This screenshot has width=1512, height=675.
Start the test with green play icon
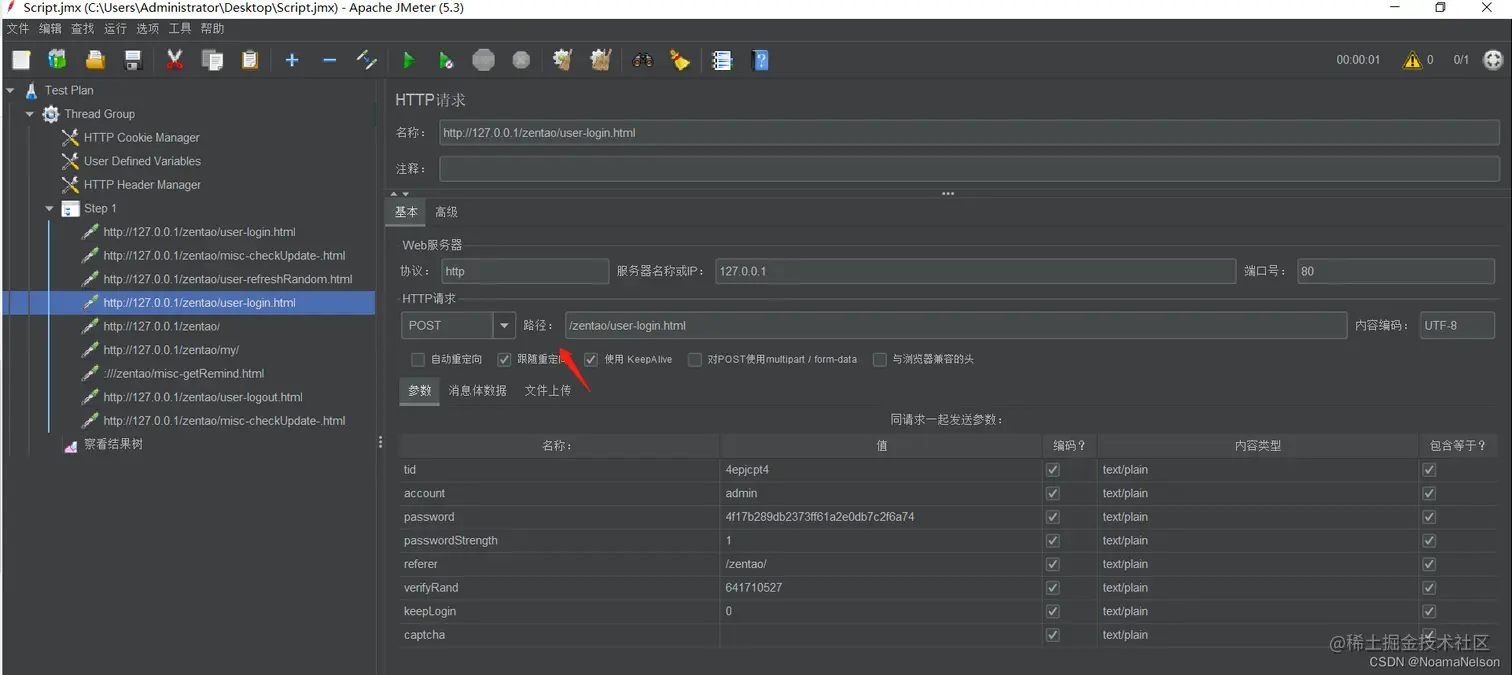point(408,60)
